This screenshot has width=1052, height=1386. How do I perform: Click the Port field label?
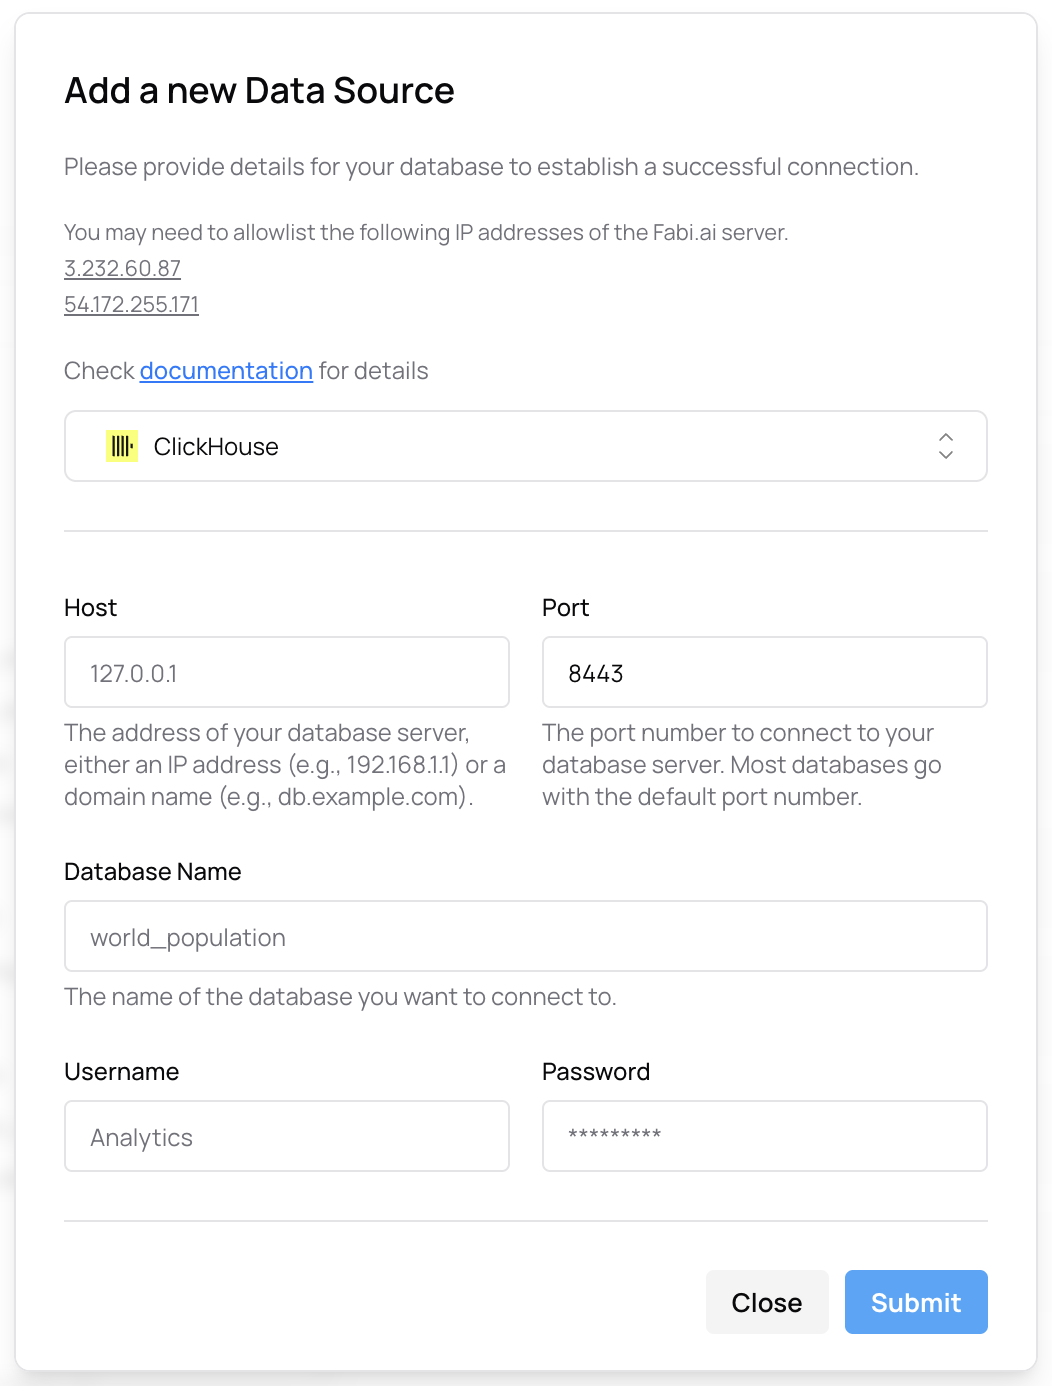click(x=565, y=607)
